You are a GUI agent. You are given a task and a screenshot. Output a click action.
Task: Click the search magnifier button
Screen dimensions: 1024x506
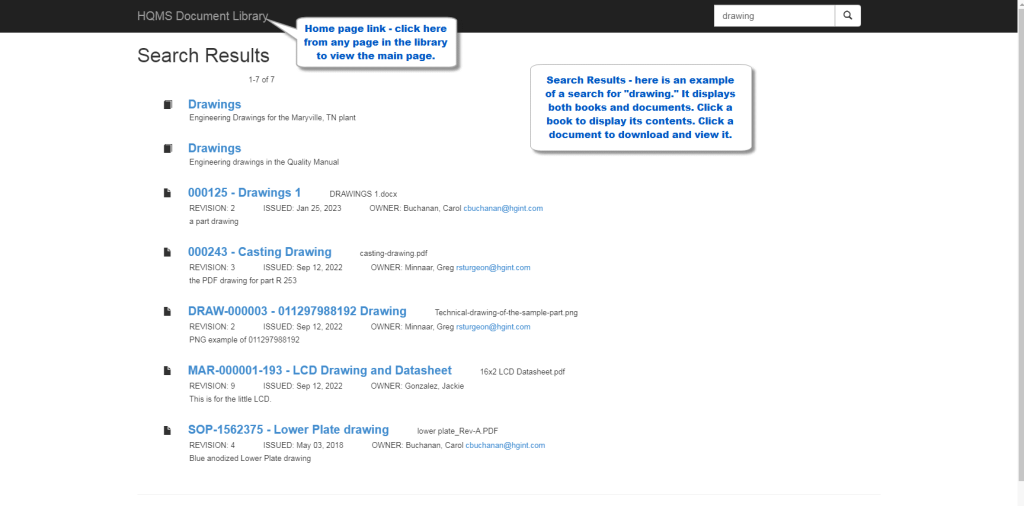pyautogui.click(x=848, y=16)
